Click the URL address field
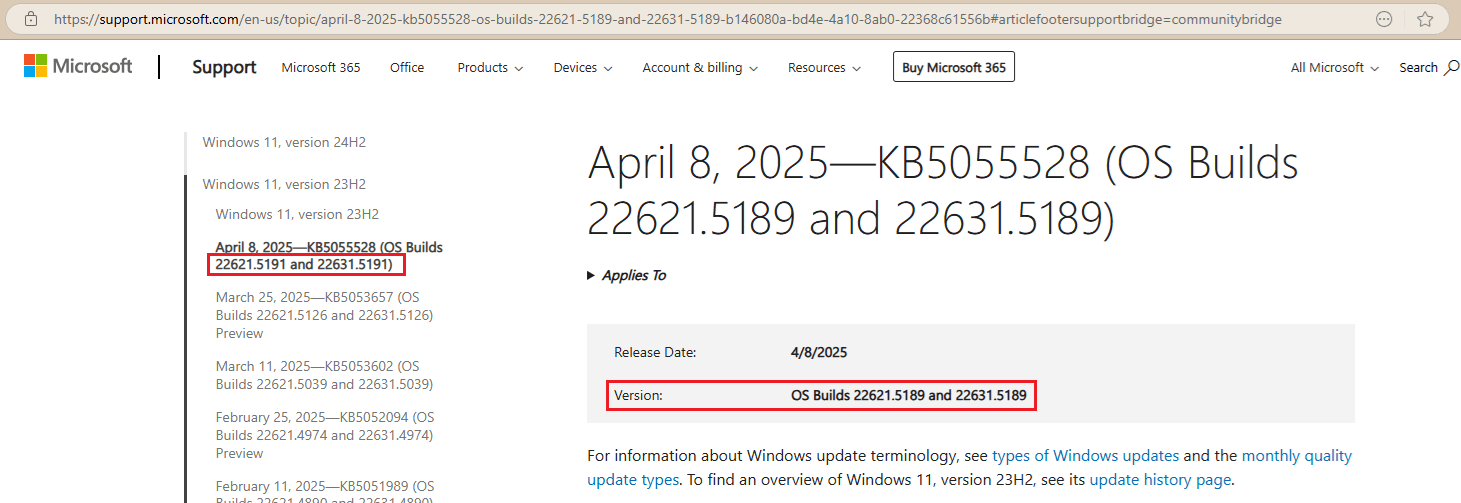Viewport: 1461px width, 503px height. (x=668, y=19)
